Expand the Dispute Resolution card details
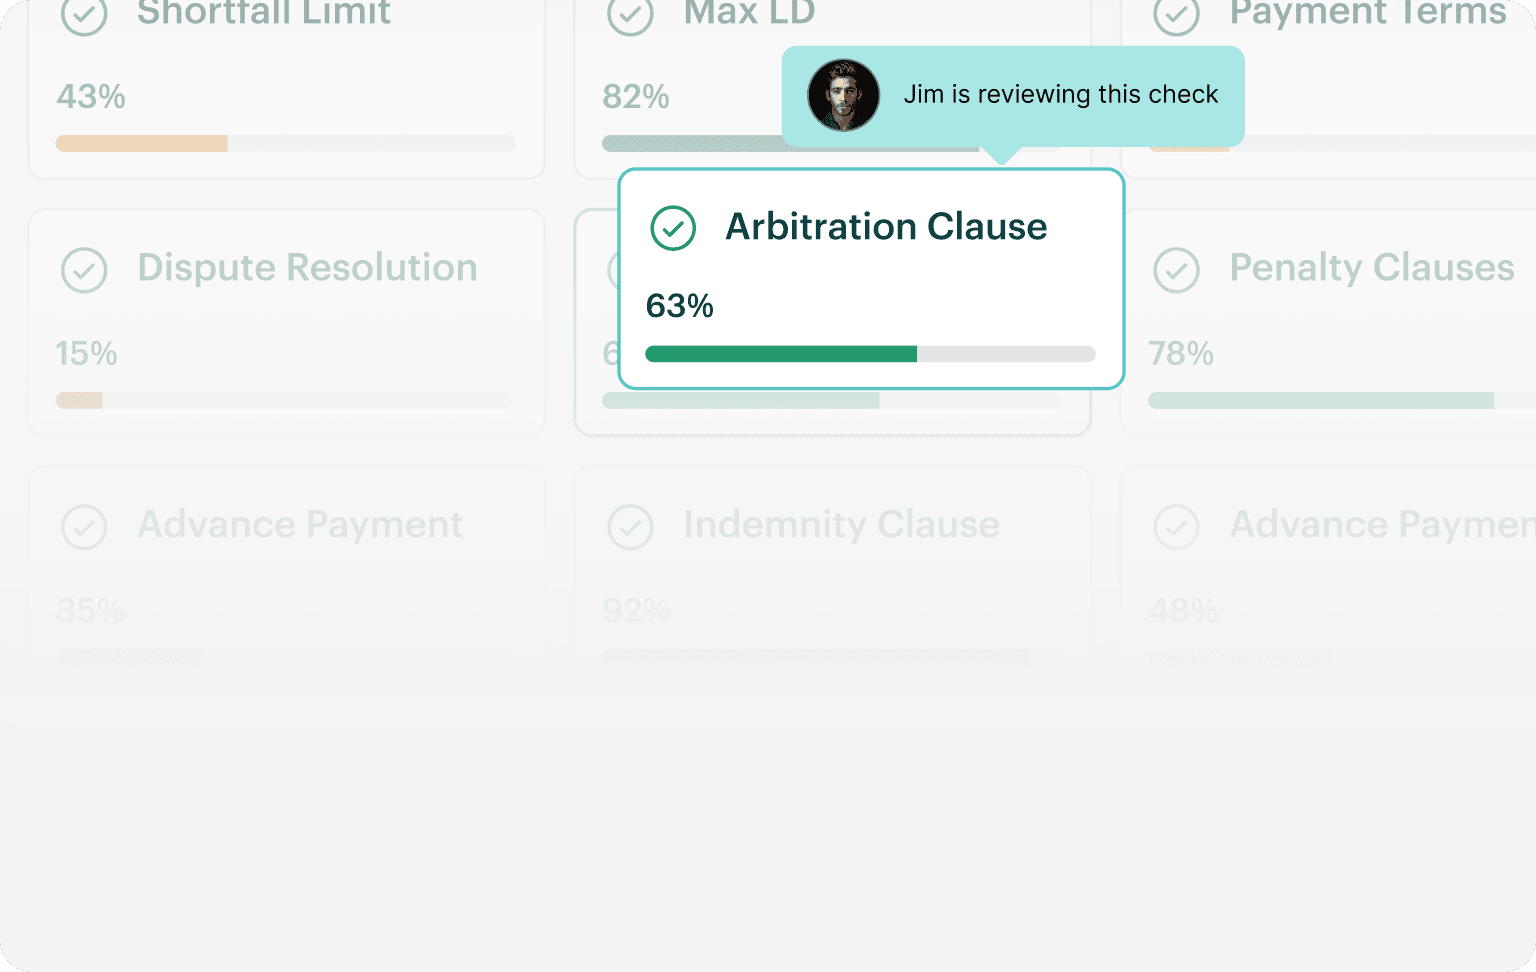This screenshot has height=972, width=1536. click(287, 320)
